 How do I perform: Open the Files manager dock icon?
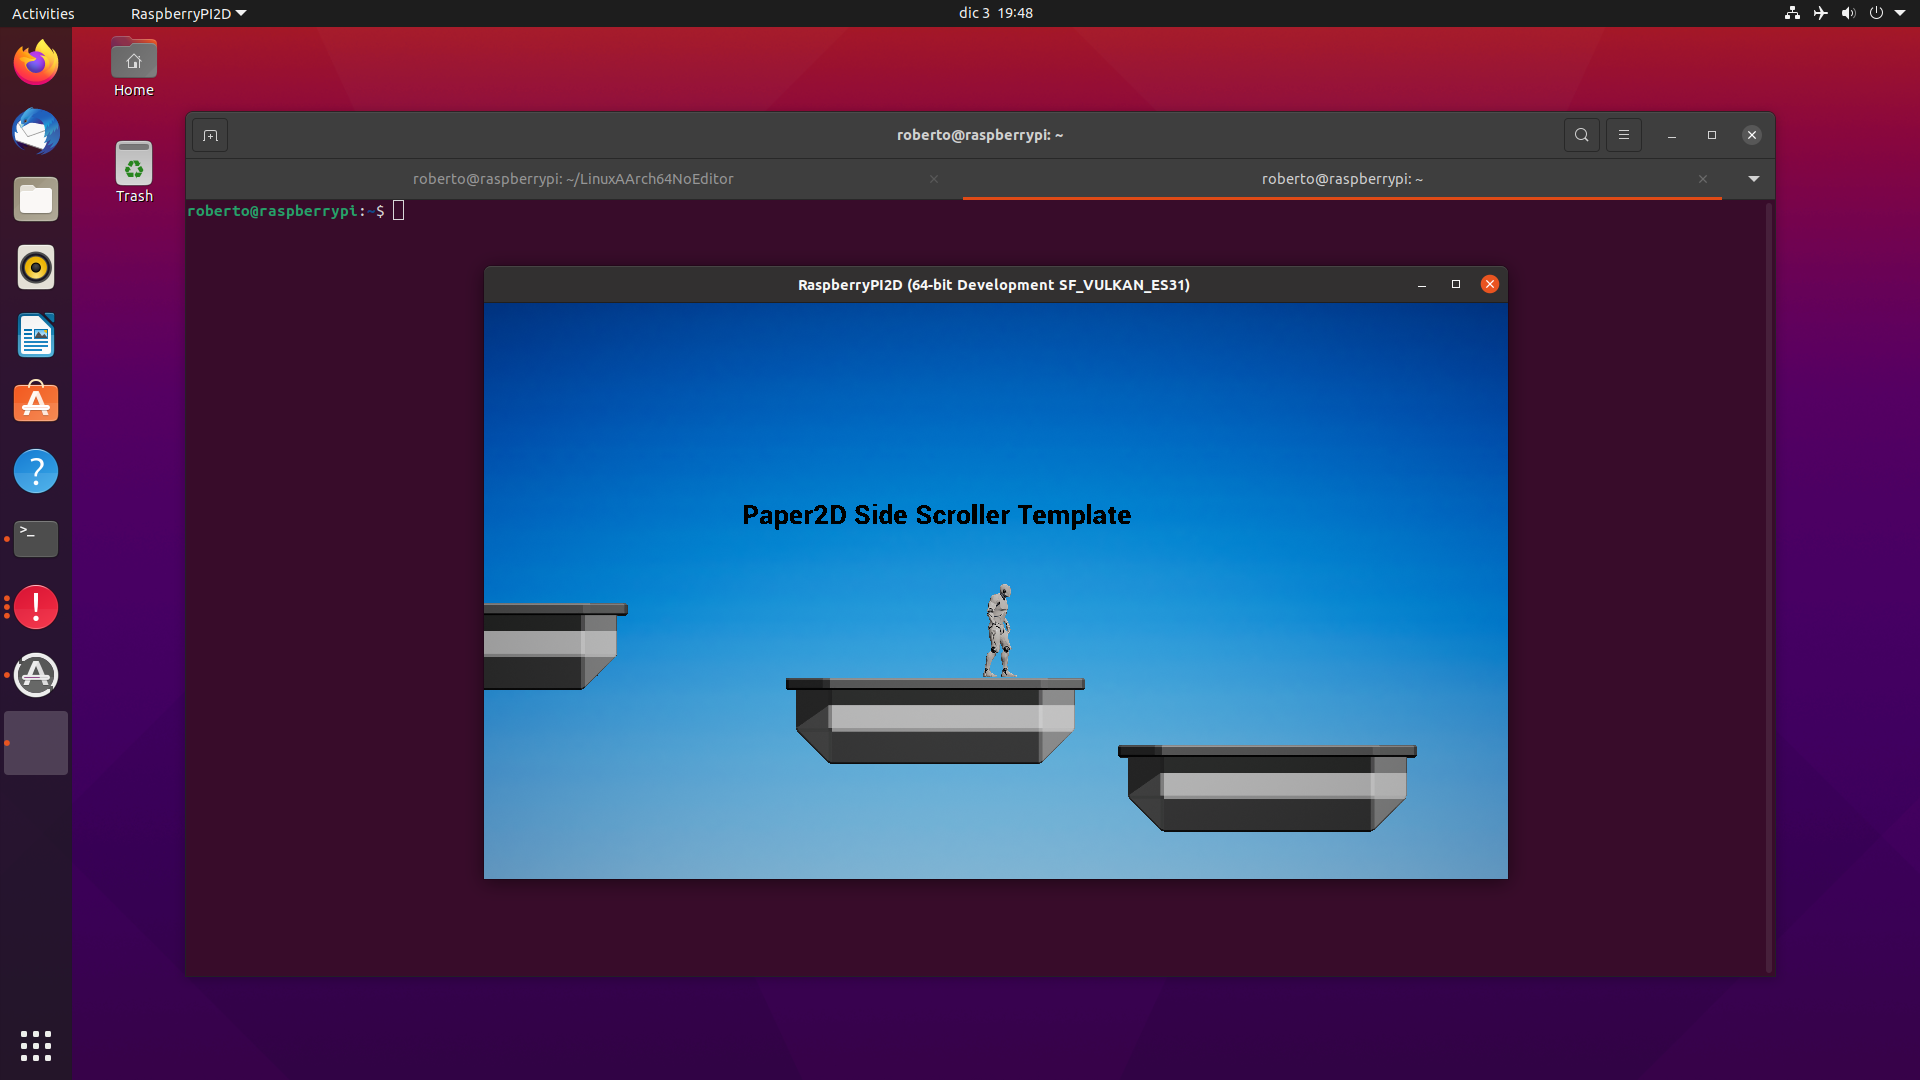coord(36,199)
